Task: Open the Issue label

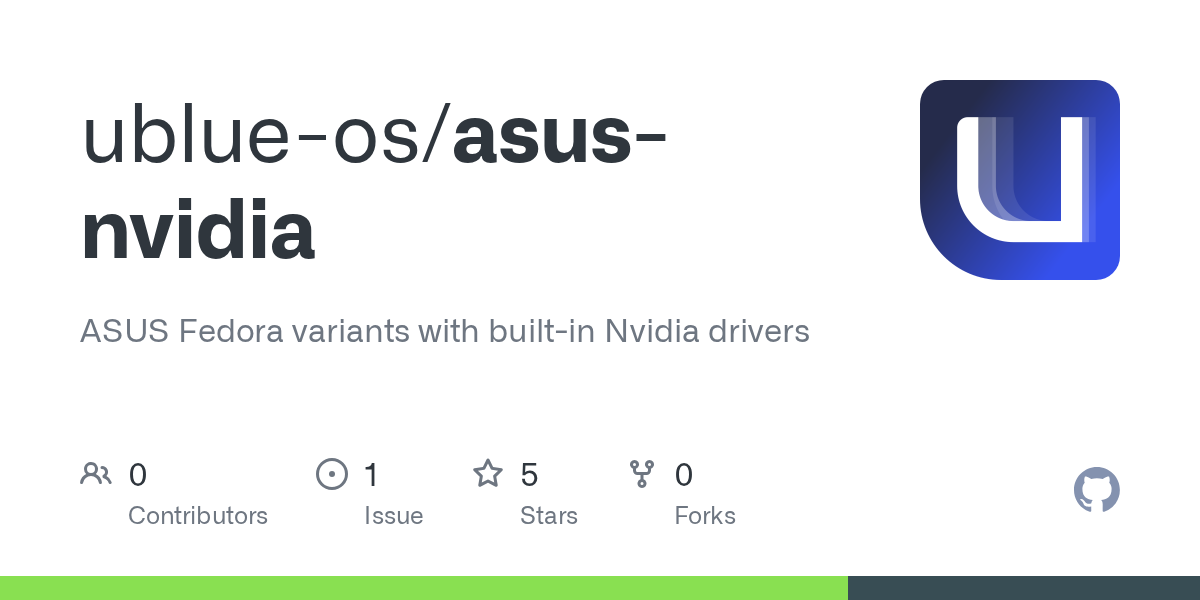Action: tap(394, 516)
